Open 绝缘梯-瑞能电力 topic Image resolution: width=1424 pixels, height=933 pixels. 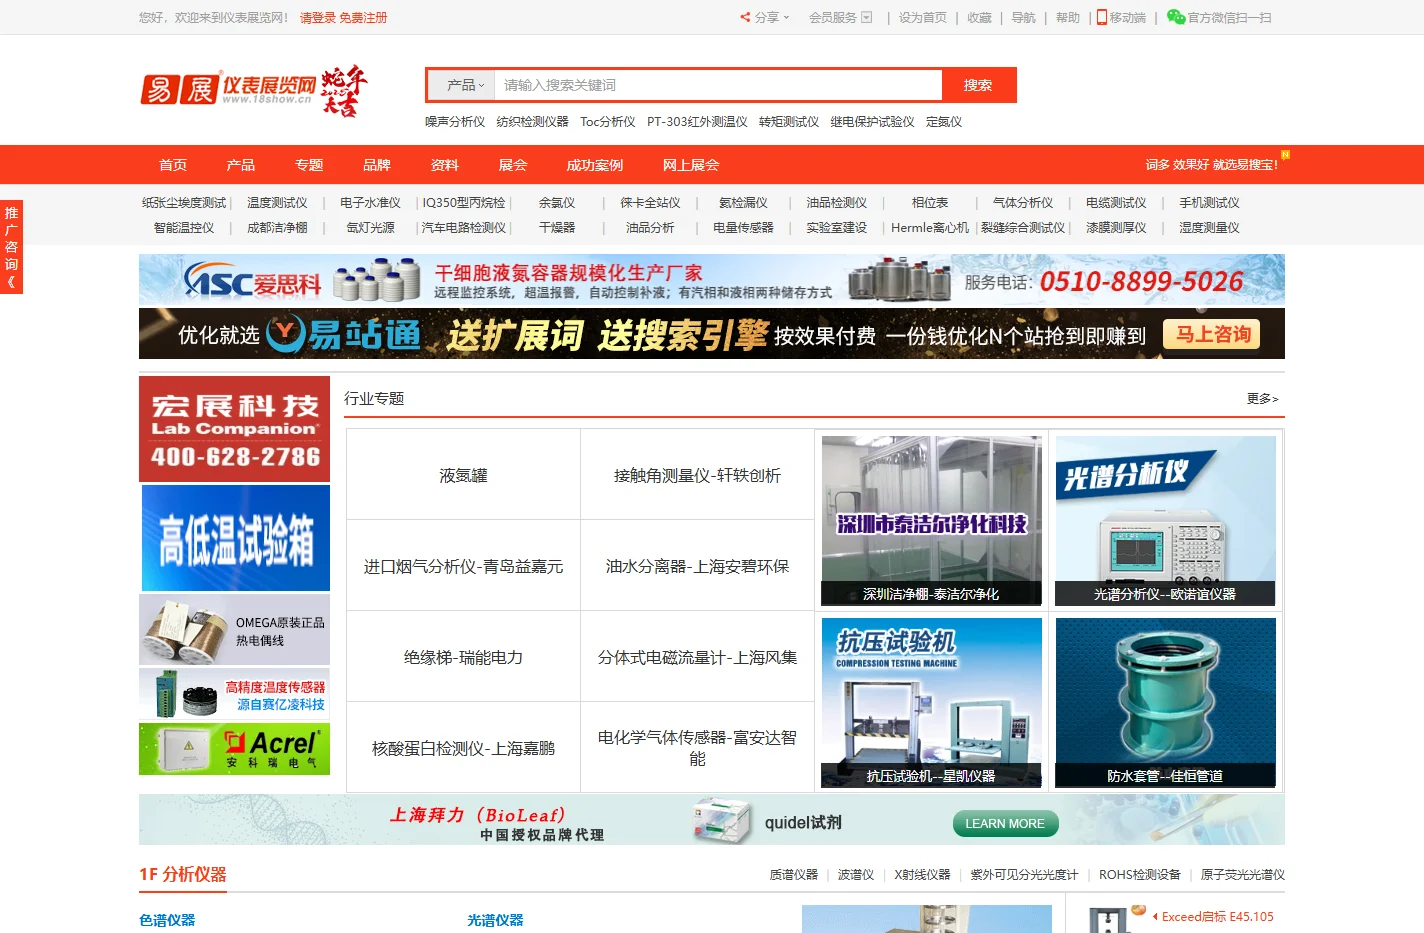coord(463,657)
